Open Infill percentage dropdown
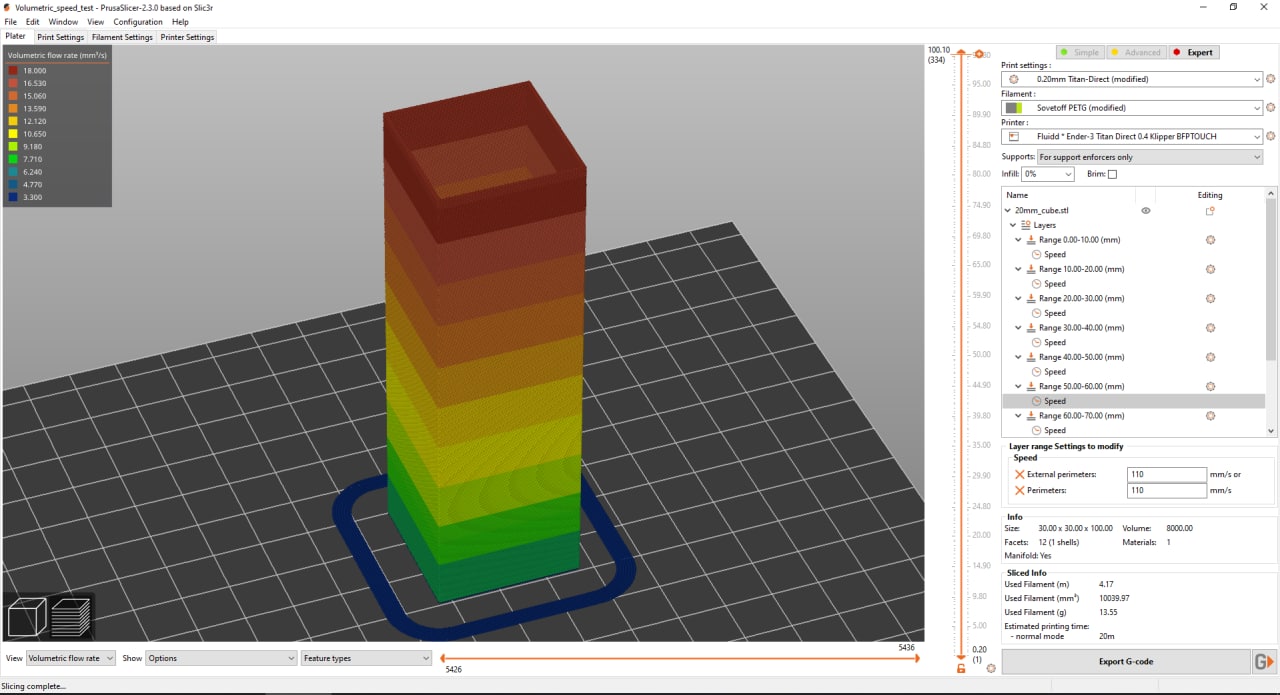 (x=1047, y=174)
